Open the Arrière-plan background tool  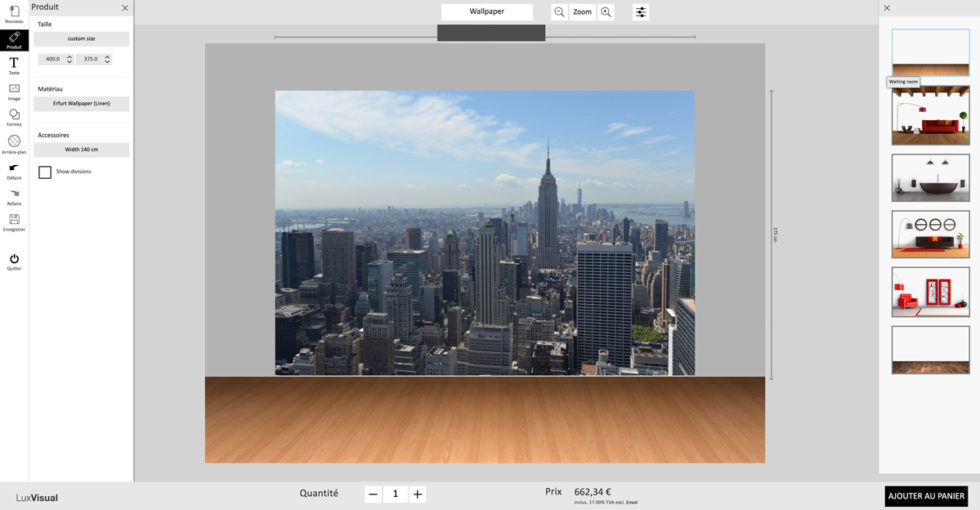click(14, 142)
